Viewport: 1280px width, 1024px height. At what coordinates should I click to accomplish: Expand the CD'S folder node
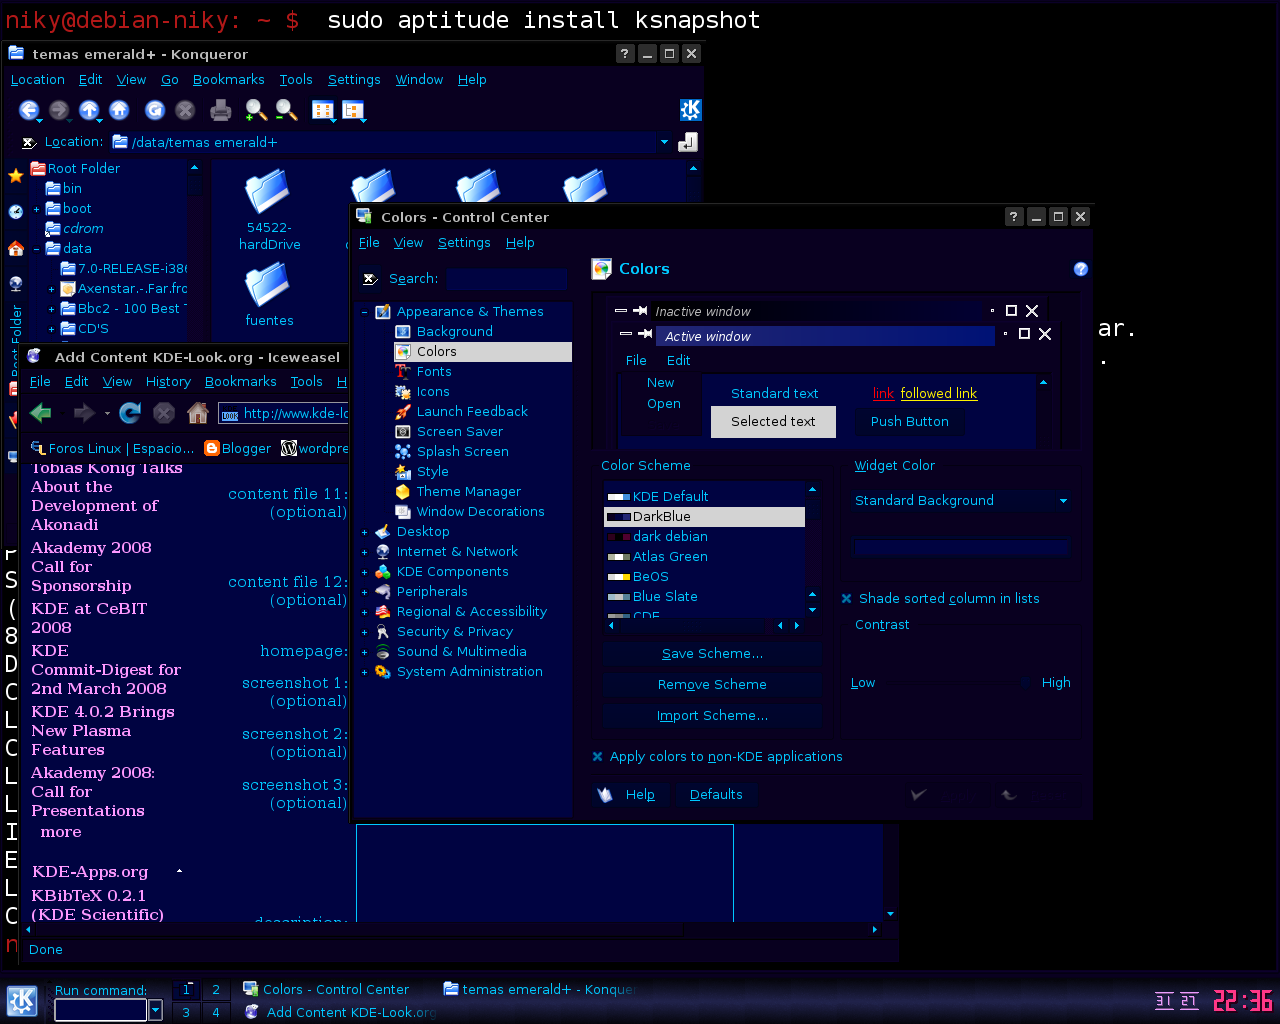tap(51, 329)
